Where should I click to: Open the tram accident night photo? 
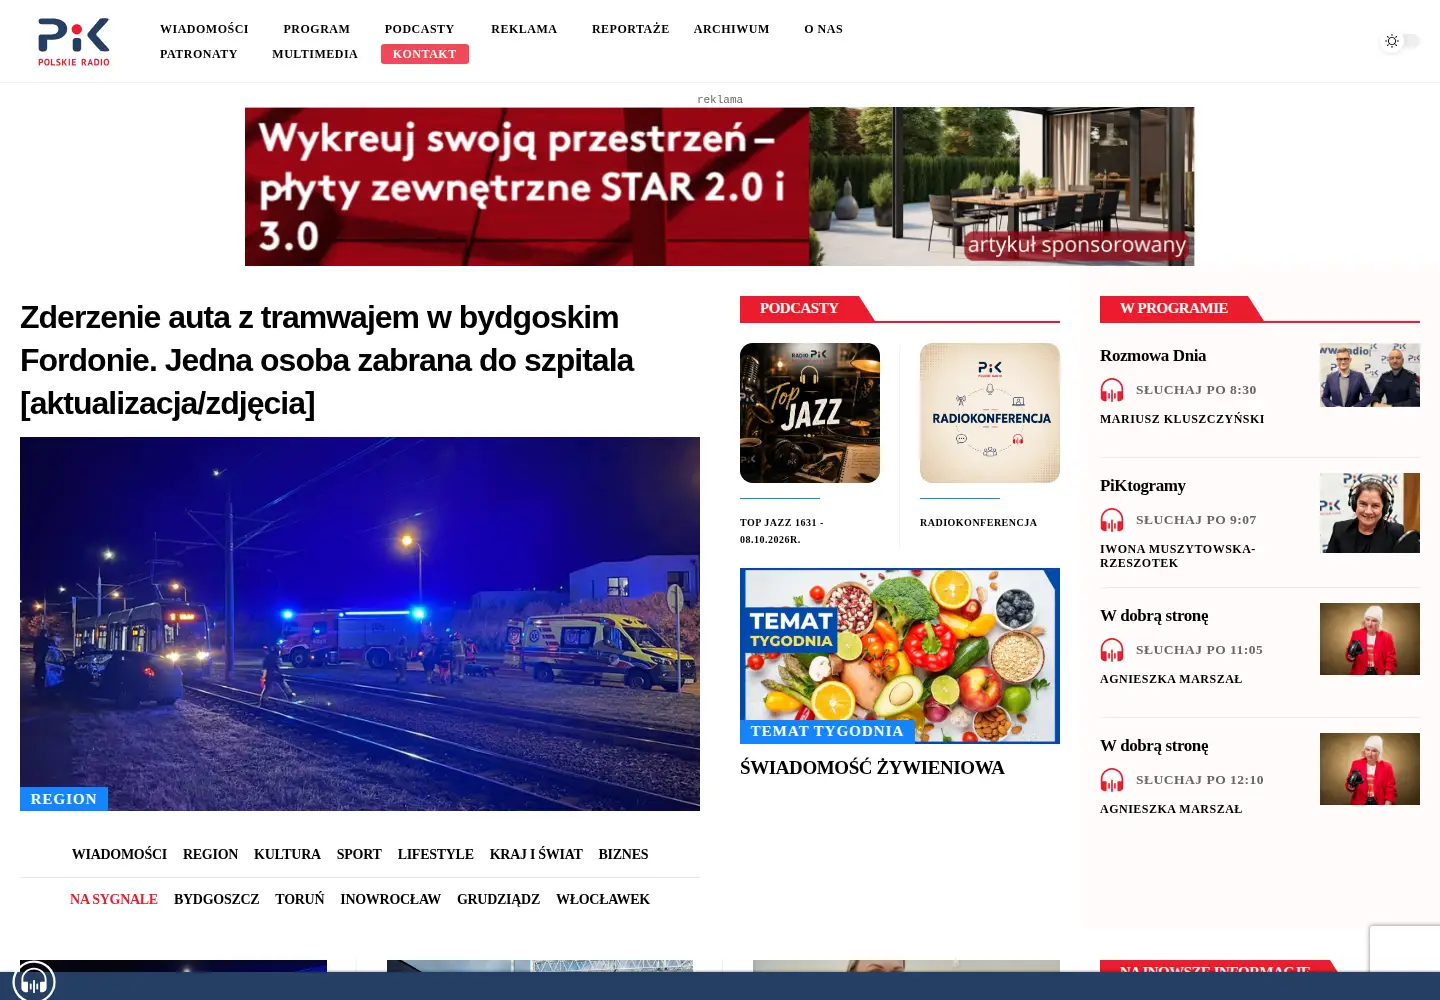[x=360, y=624]
